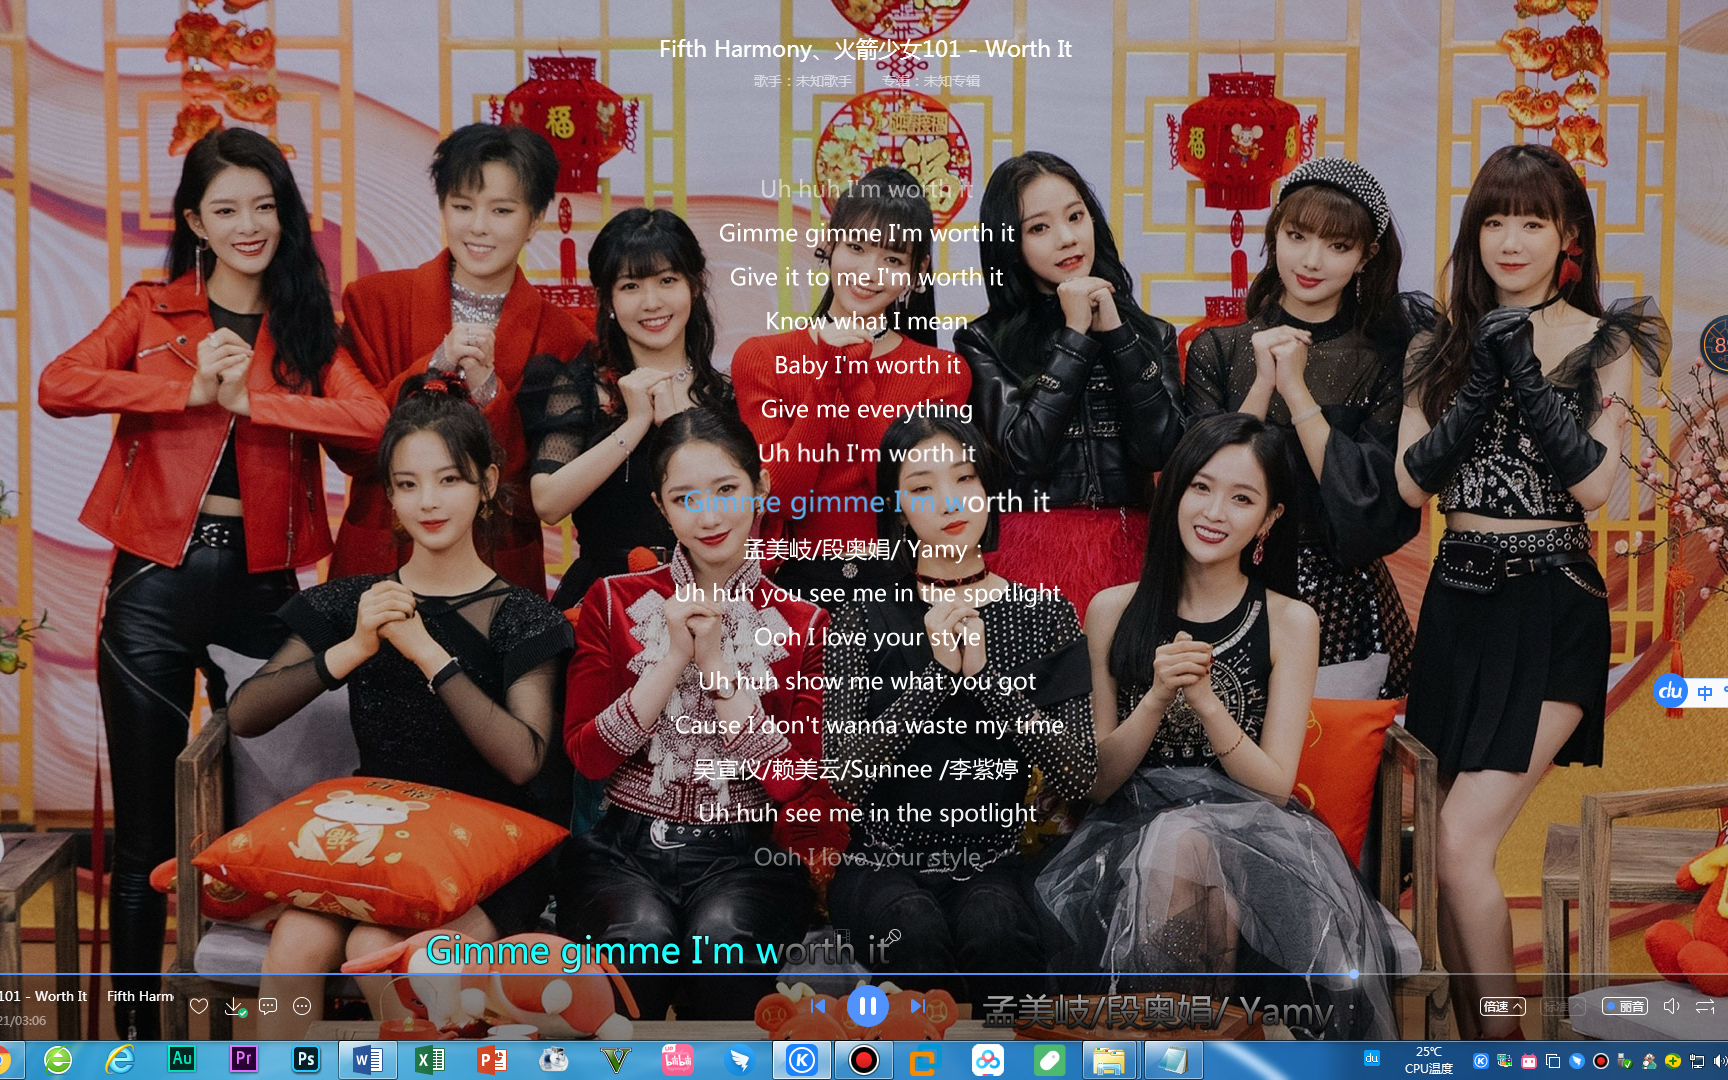
Task: Open the artist name 'Fifth Harmony' link
Action: coord(139,996)
